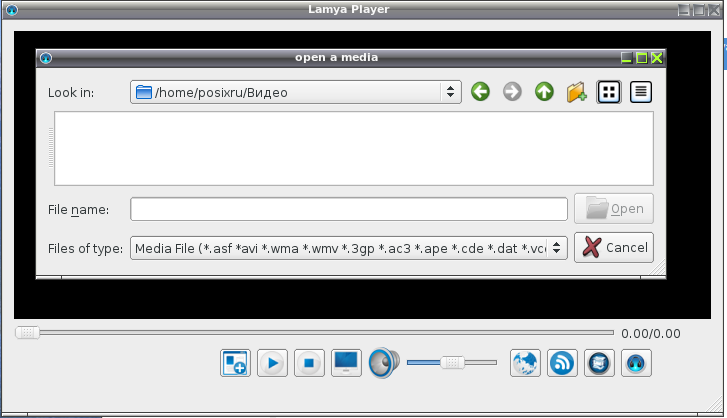Switch to icon list view
The width and height of the screenshot is (727, 418).
click(609, 92)
